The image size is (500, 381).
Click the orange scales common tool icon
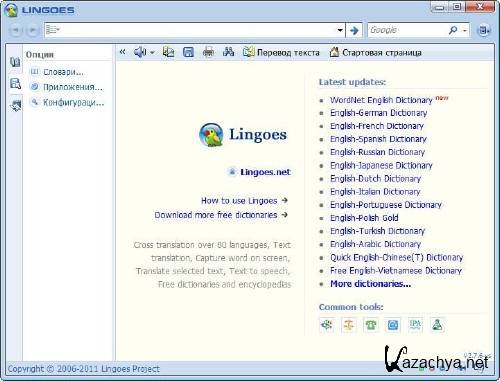pyautogui.click(x=349, y=324)
